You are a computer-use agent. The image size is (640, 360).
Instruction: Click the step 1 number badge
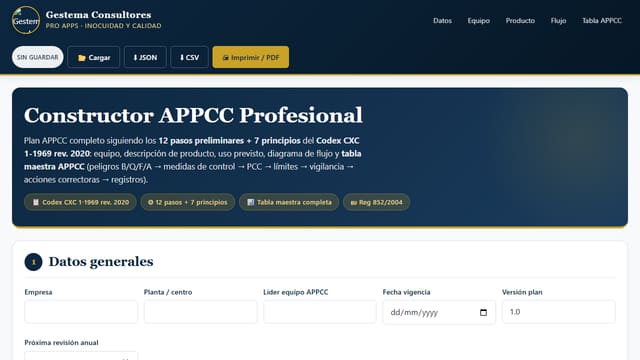pyautogui.click(x=33, y=262)
